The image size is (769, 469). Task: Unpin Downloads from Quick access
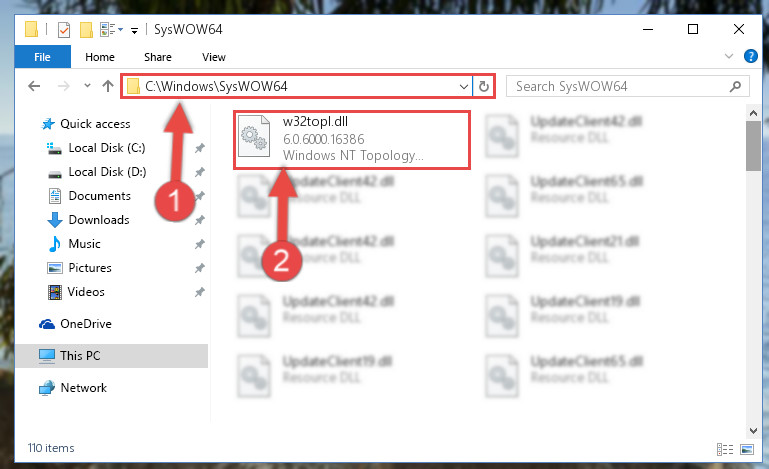[200, 220]
